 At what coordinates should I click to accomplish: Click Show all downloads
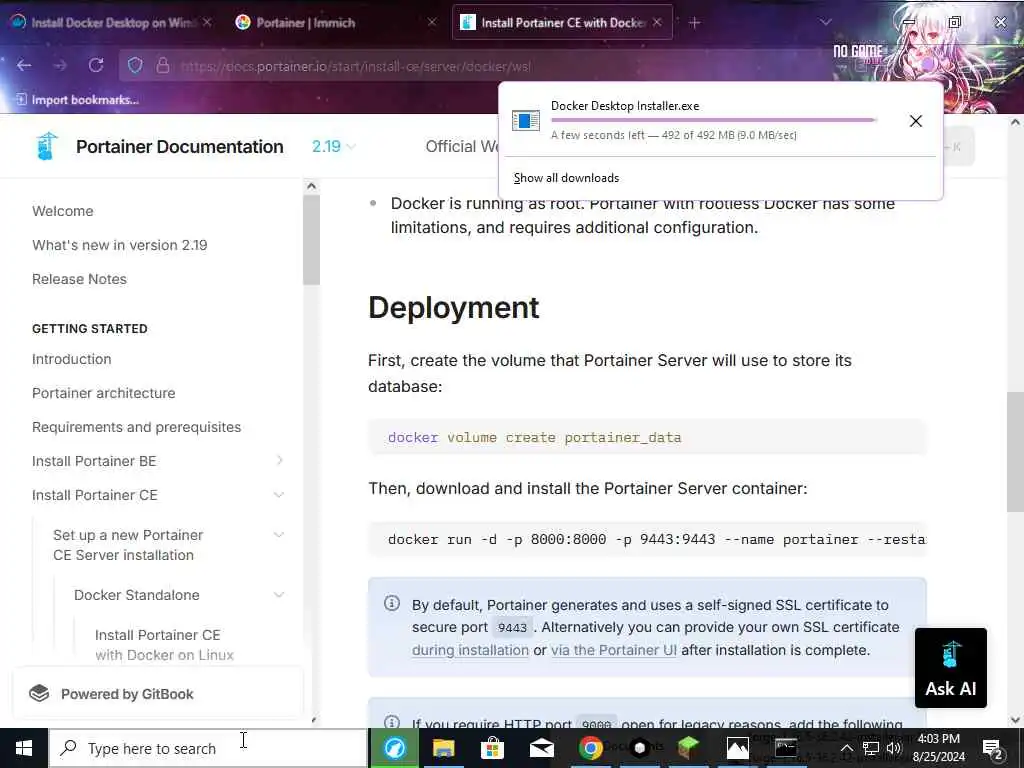(566, 178)
